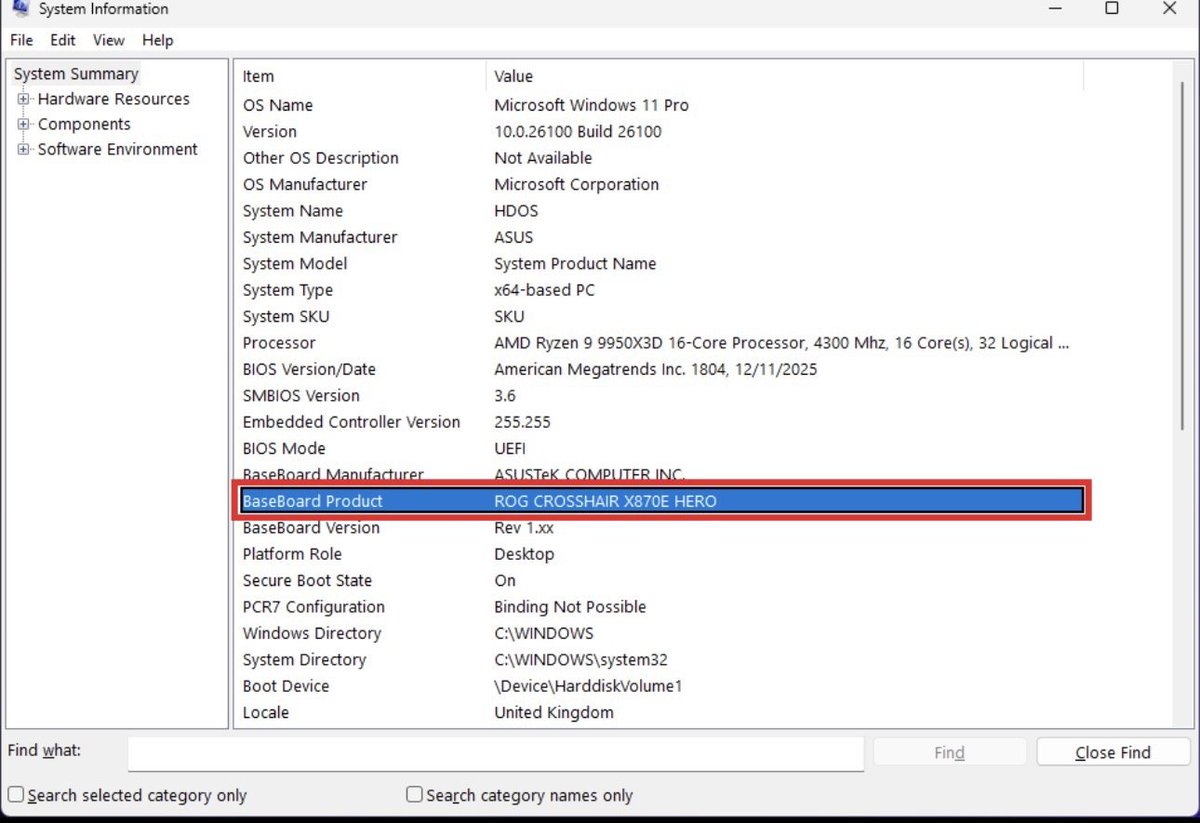Select the Platform Role row
Screen dimensions: 1200x823
coord(662,554)
